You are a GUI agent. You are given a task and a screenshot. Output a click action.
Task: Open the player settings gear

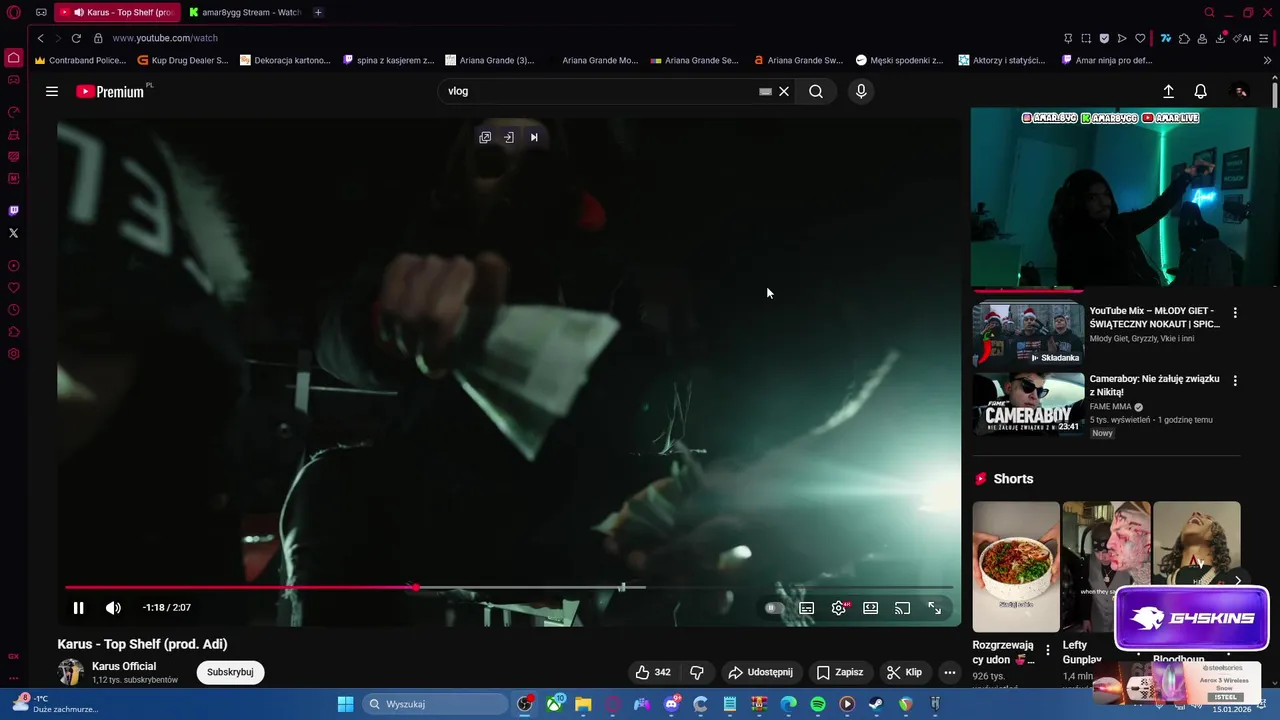(x=839, y=608)
